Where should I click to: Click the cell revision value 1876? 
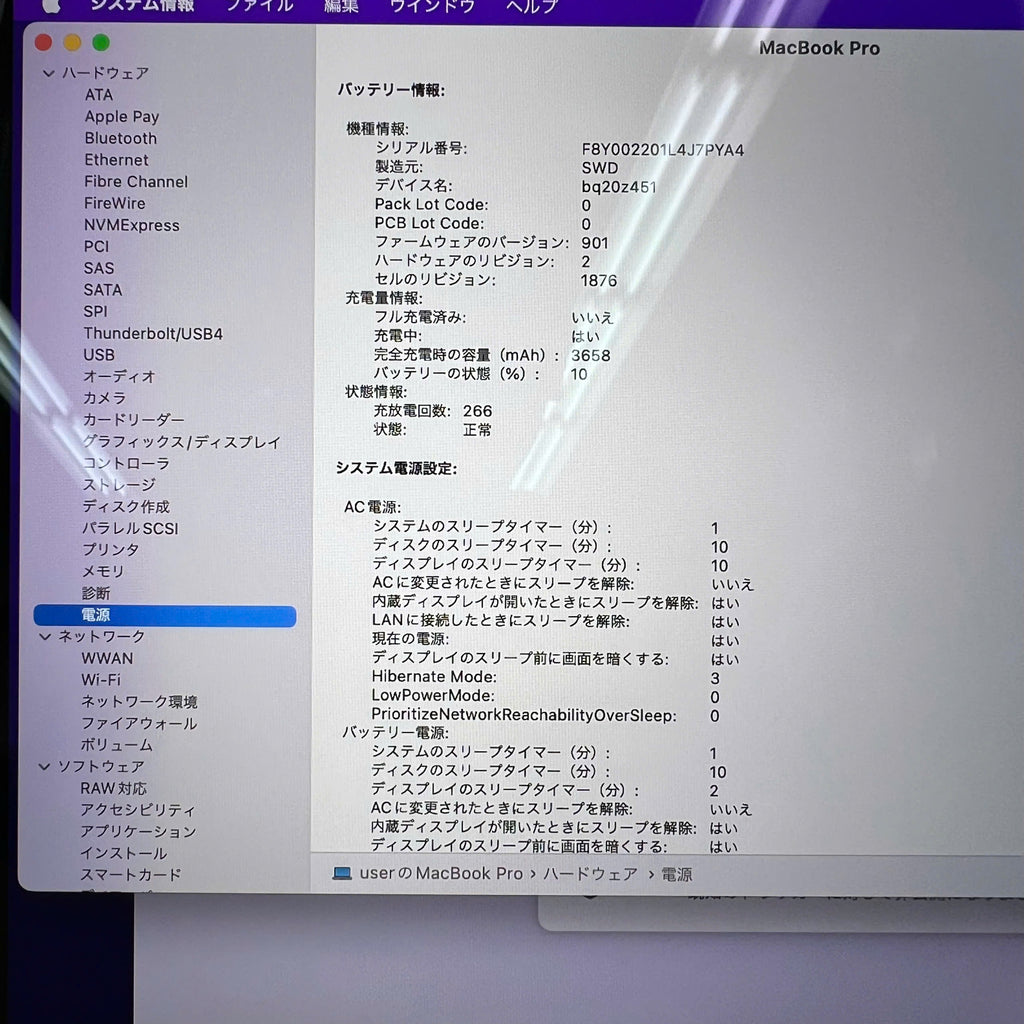point(598,281)
